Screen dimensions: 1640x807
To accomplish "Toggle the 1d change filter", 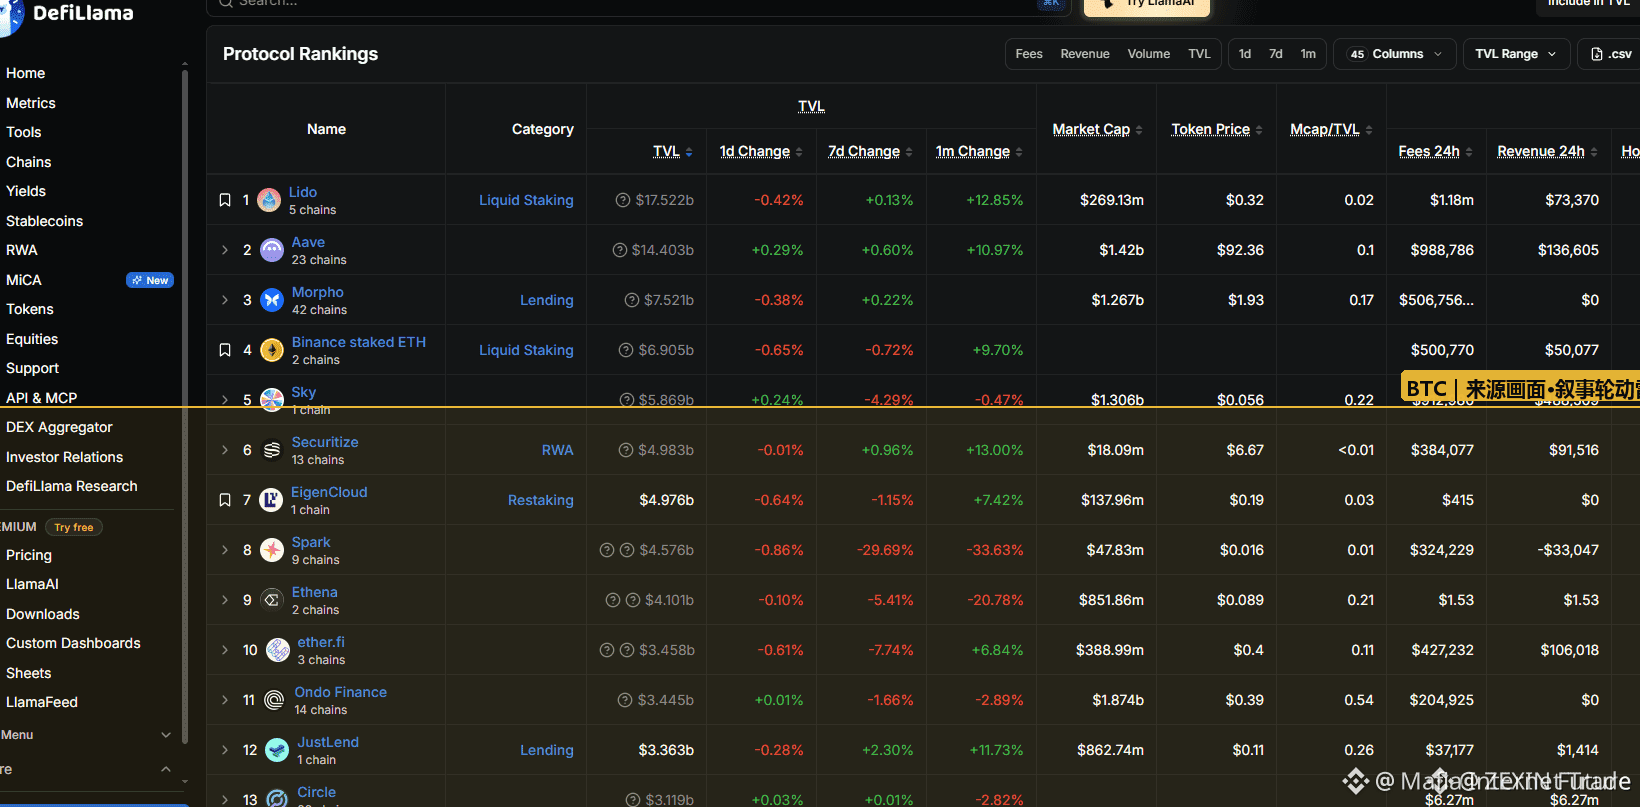I will tap(1245, 54).
